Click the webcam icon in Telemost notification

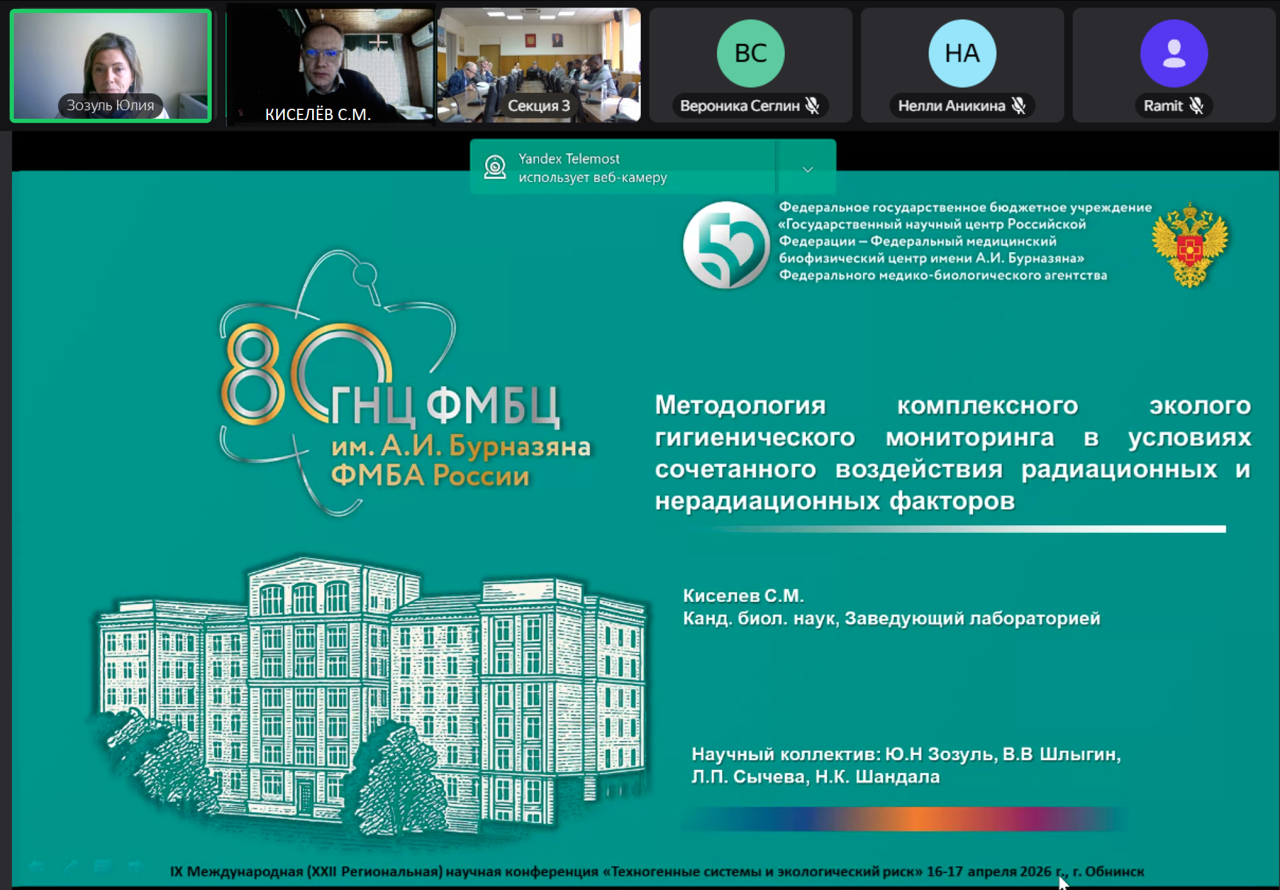495,167
